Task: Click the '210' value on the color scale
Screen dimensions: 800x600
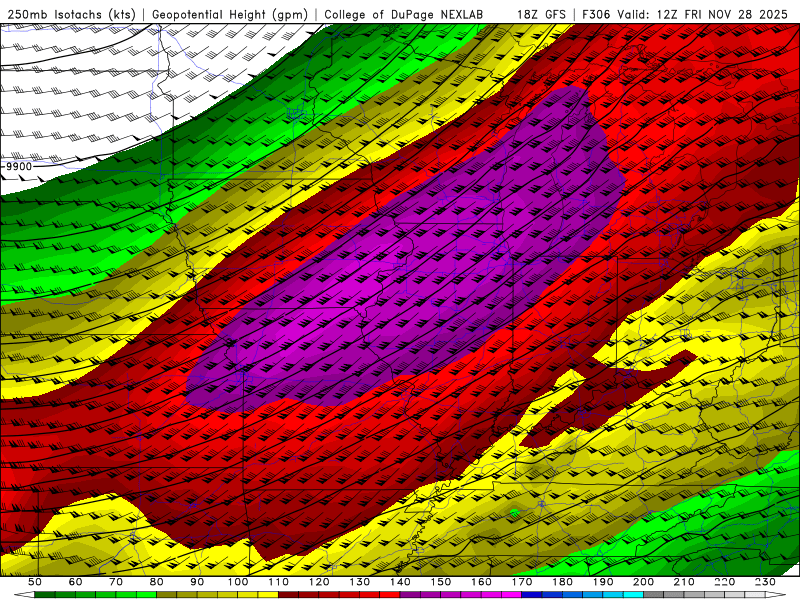Action: click(684, 582)
